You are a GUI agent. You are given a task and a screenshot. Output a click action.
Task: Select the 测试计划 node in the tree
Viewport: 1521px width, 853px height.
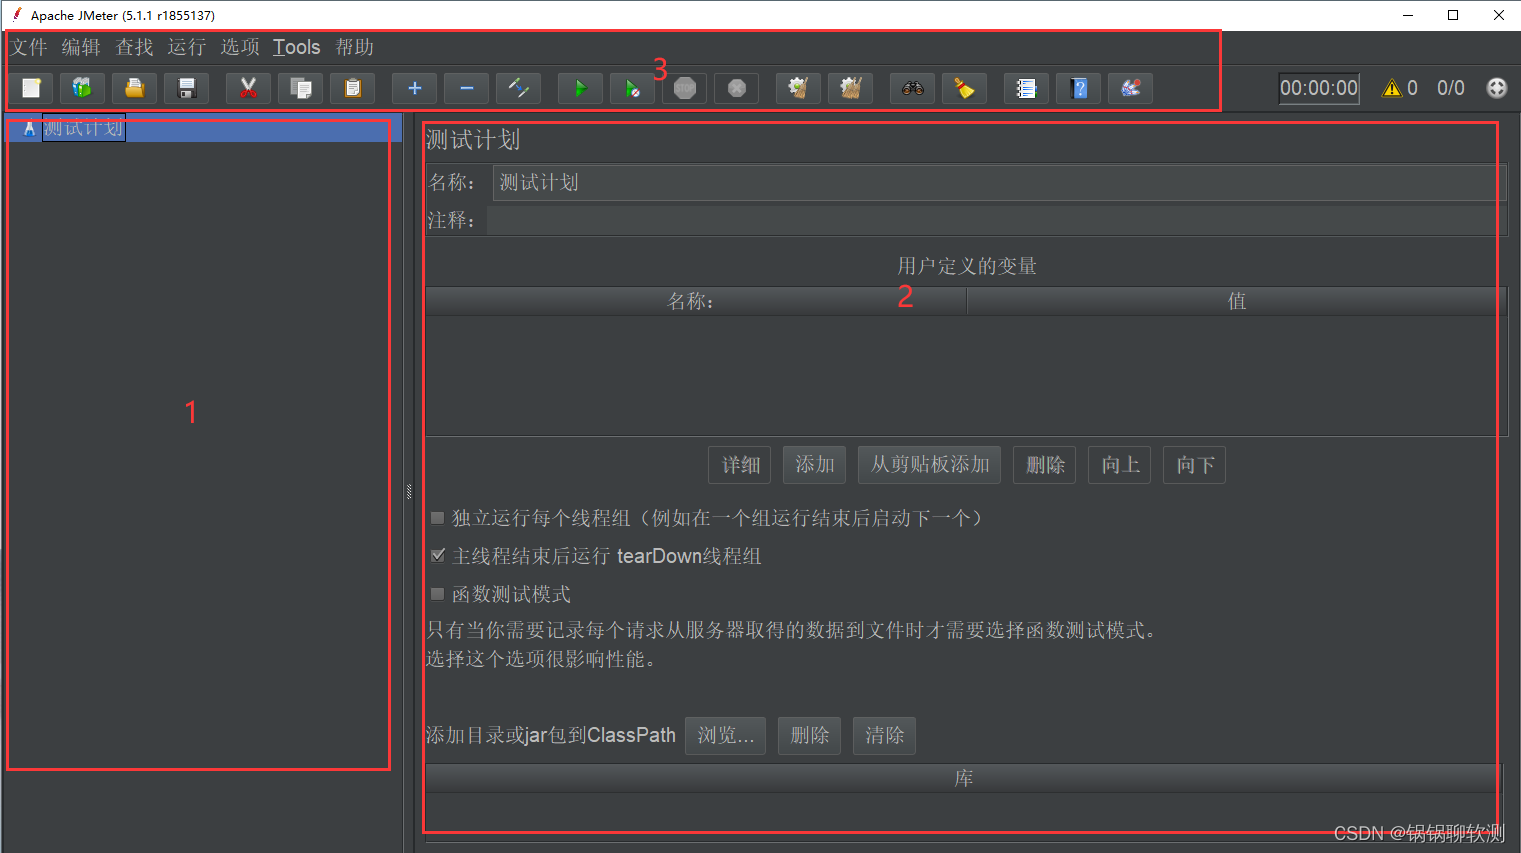(x=84, y=128)
